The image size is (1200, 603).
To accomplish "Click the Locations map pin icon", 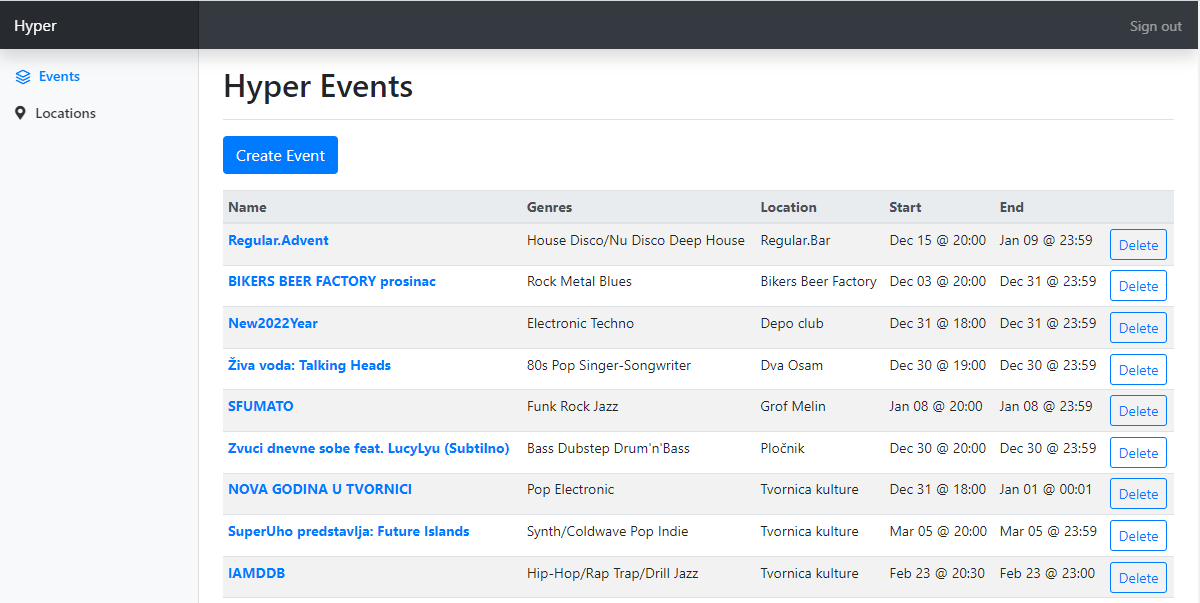I will 21,114.
